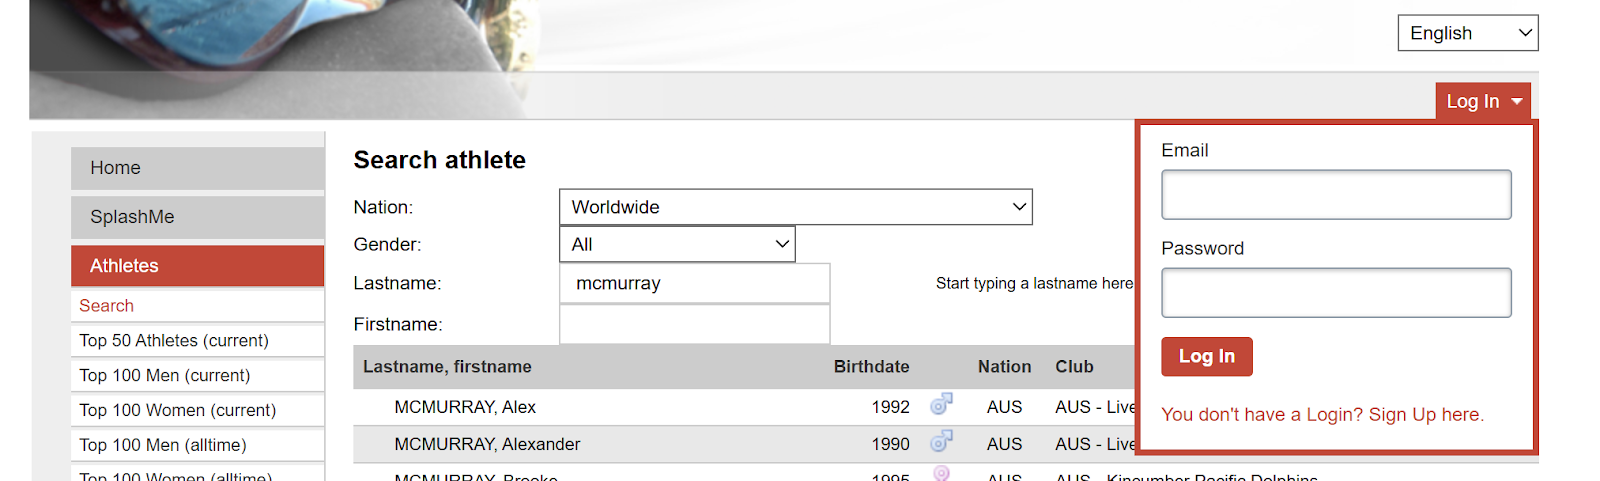Open Search submenu link

coord(107,306)
